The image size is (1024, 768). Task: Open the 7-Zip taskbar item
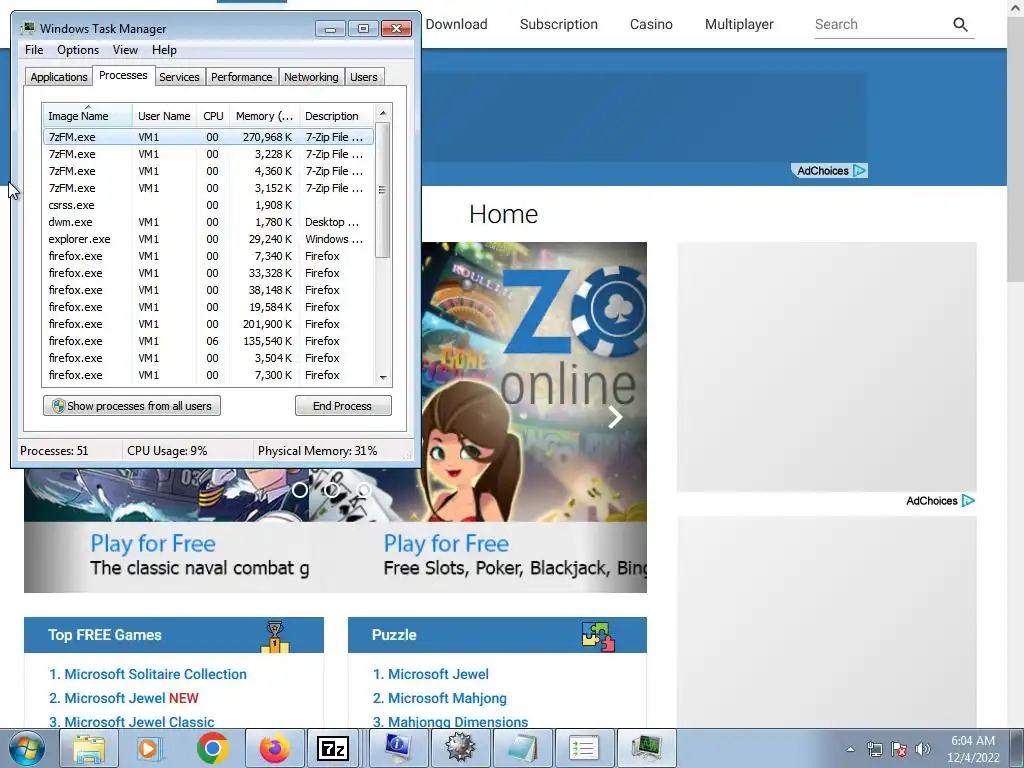(333, 748)
